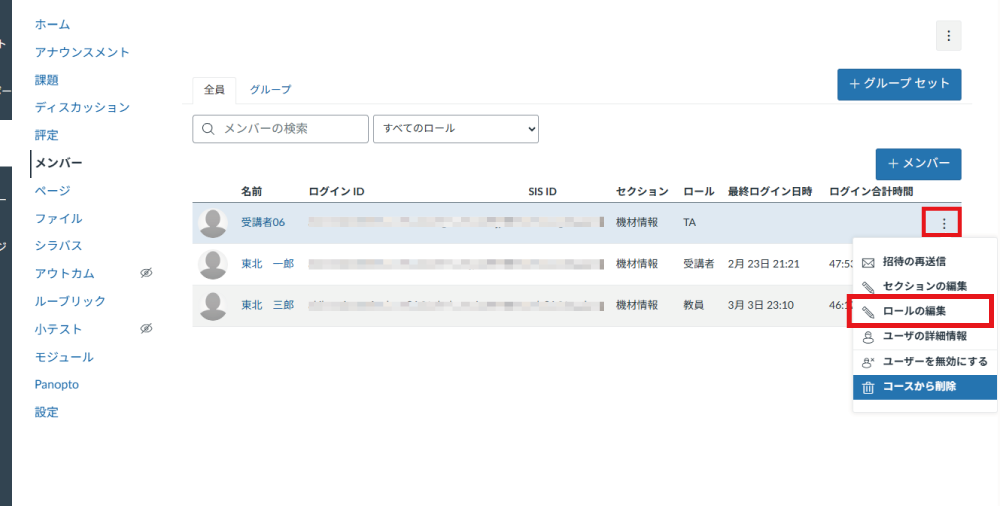This screenshot has height=506, width=1000.
Task: Switch to the グループ tab
Action: (270, 90)
